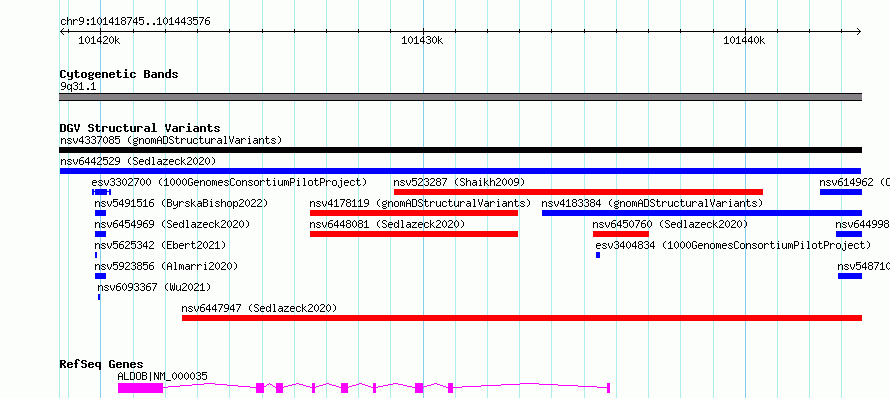The image size is (890, 398).
Task: Open nsv523287 (Shaikh2009) label
Action: [x=459, y=182]
